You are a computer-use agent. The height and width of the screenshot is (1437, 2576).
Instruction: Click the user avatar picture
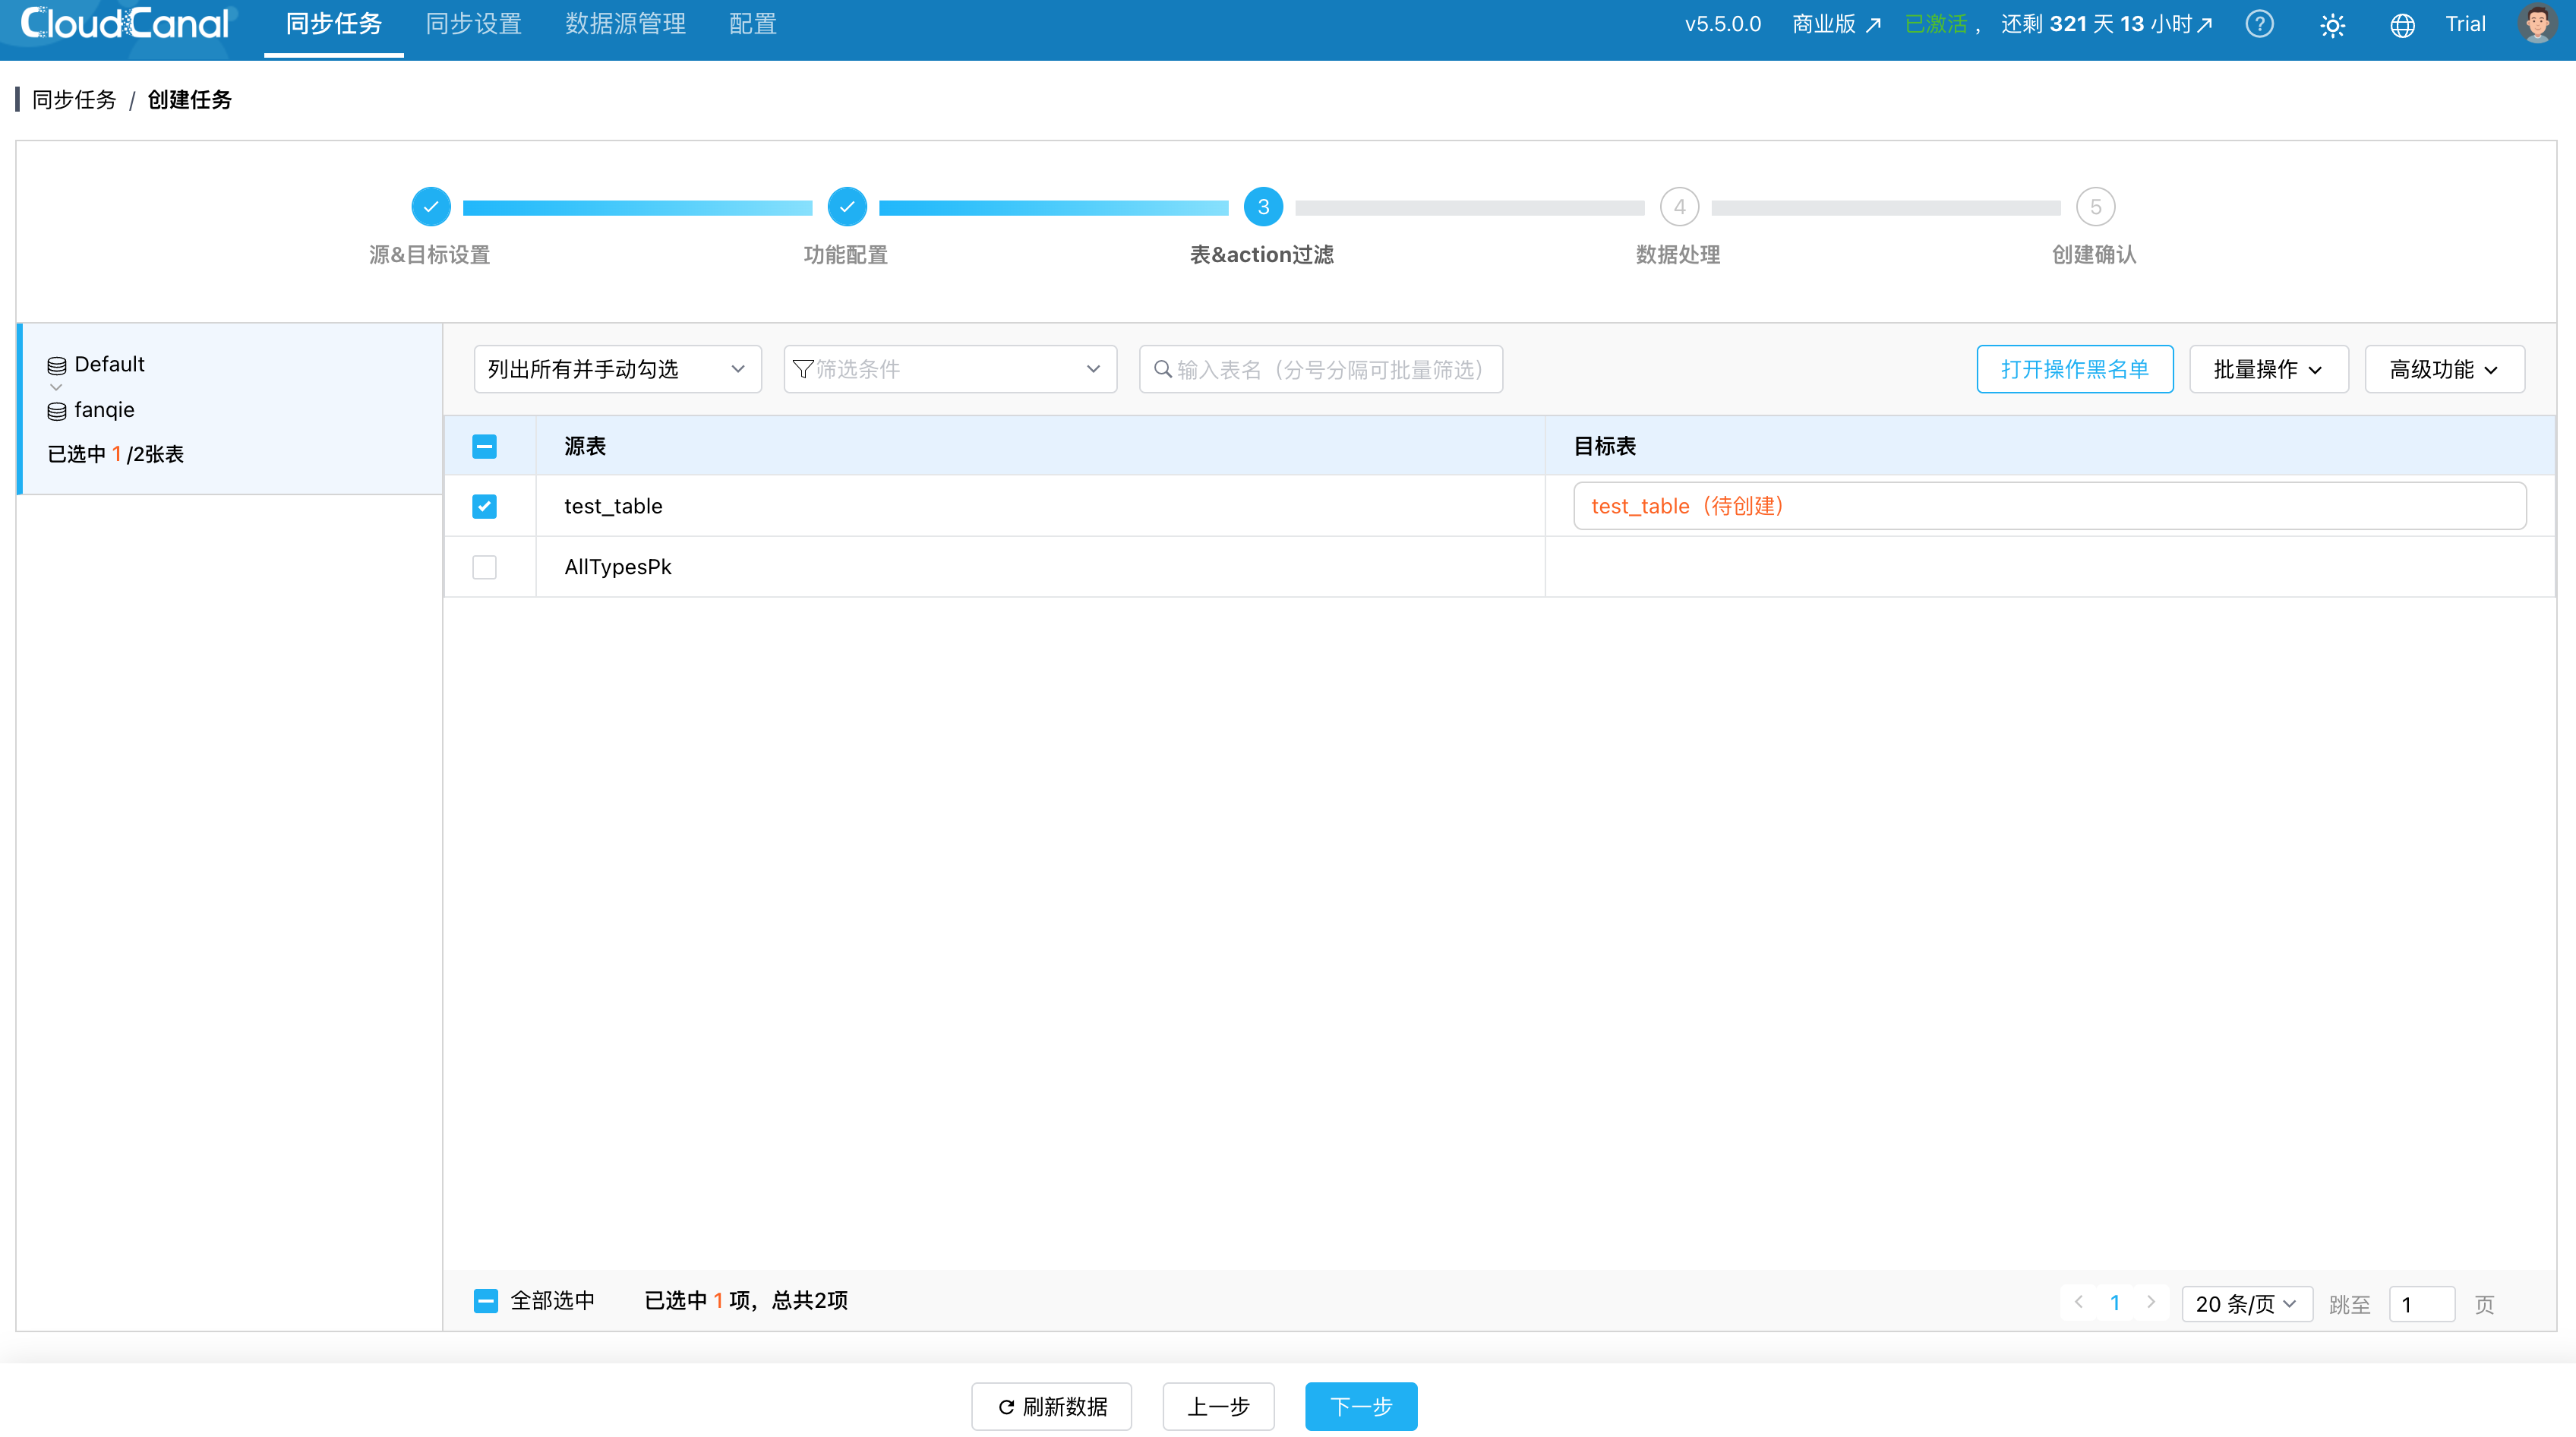pyautogui.click(x=2537, y=24)
